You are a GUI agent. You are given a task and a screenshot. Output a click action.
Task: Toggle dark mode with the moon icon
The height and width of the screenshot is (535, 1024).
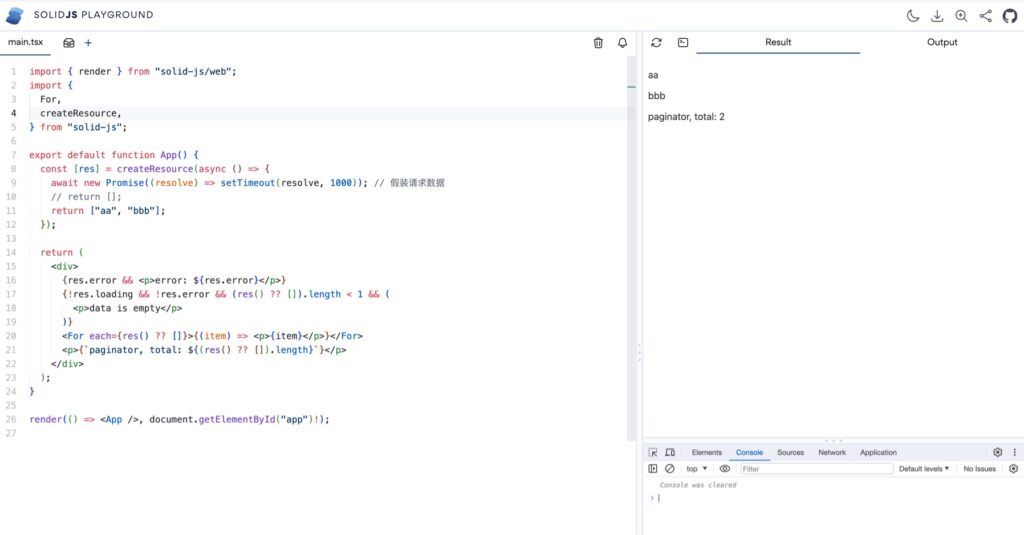coord(912,16)
